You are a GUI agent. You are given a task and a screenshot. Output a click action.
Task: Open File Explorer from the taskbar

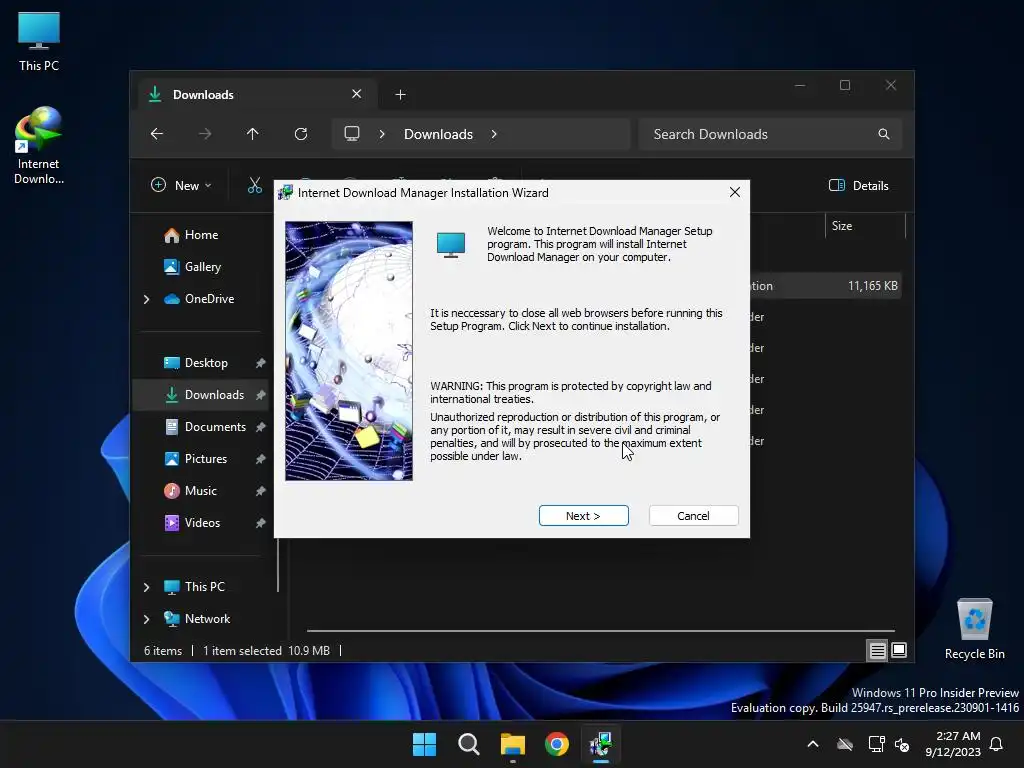pos(513,744)
